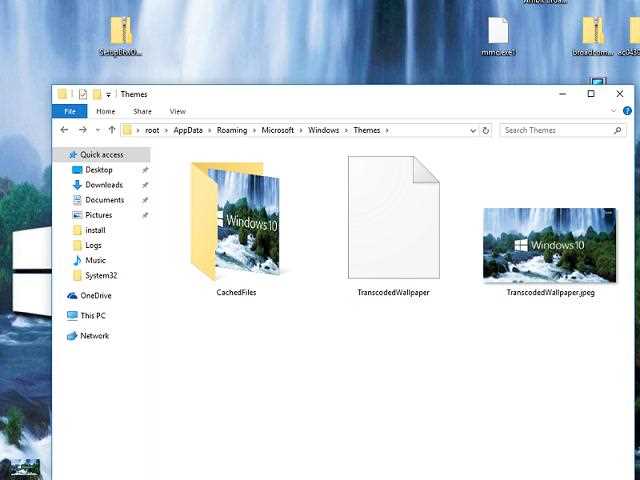The image size is (640, 480).
Task: Expand the address bar history dropdown
Action: tap(473, 131)
